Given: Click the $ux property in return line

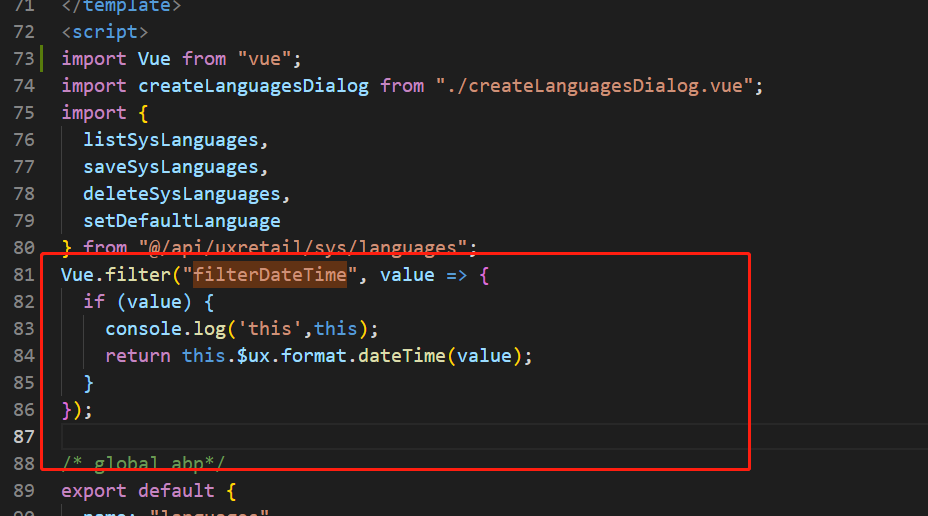Looking at the screenshot, I should 253,356.
